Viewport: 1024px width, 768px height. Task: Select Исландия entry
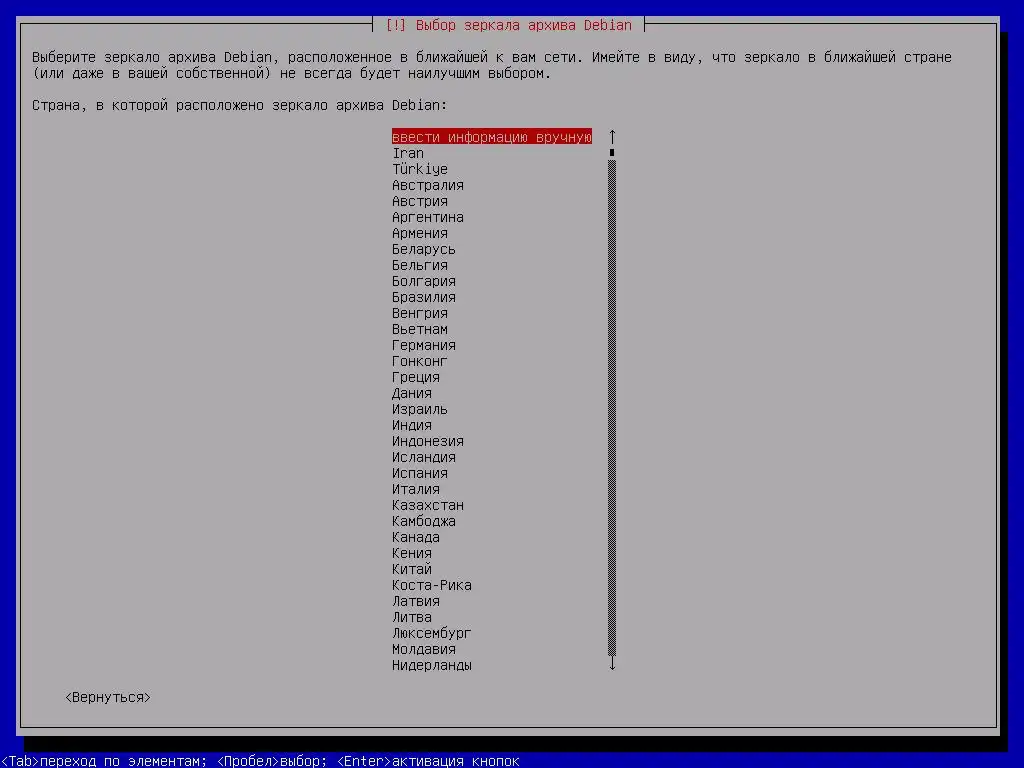tap(424, 457)
